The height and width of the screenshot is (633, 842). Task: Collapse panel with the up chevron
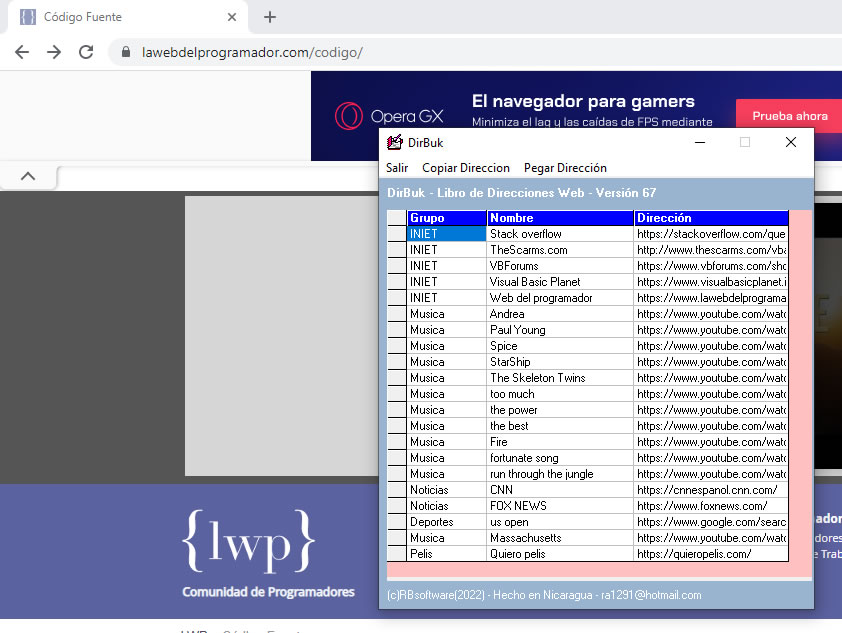[28, 176]
